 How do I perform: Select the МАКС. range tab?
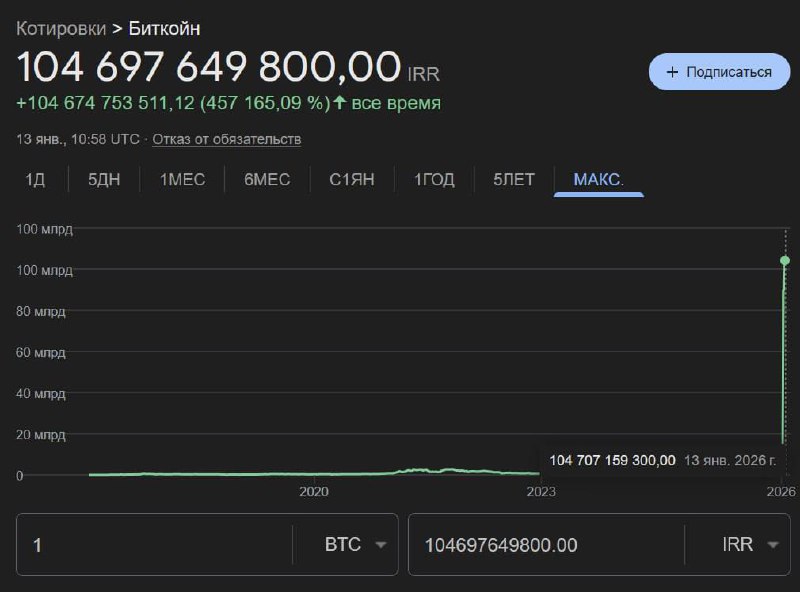click(598, 180)
